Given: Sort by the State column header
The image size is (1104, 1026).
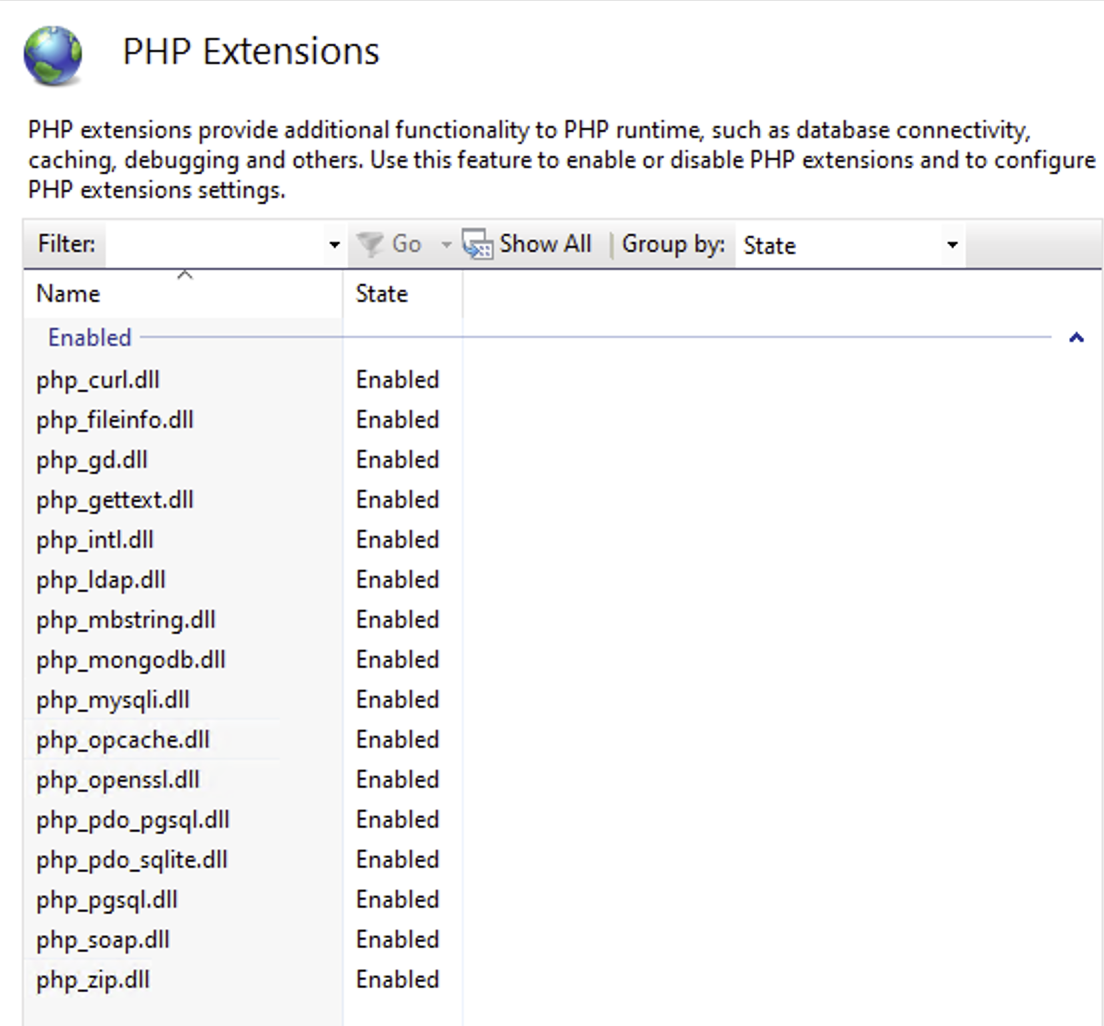Looking at the screenshot, I should (x=383, y=293).
